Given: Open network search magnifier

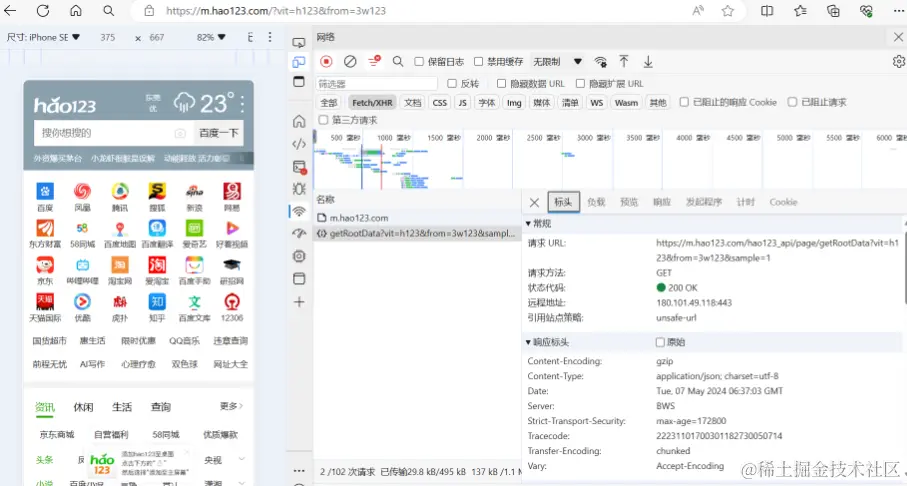Looking at the screenshot, I should click(398, 61).
